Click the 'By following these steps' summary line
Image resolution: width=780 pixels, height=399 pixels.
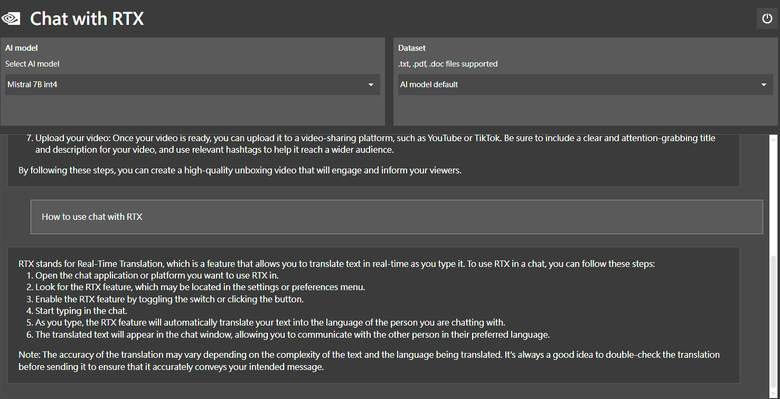pyautogui.click(x=240, y=170)
